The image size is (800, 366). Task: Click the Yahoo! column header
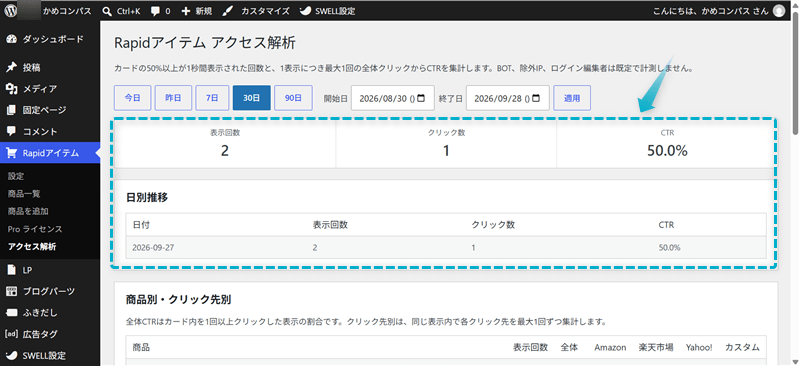coord(699,347)
